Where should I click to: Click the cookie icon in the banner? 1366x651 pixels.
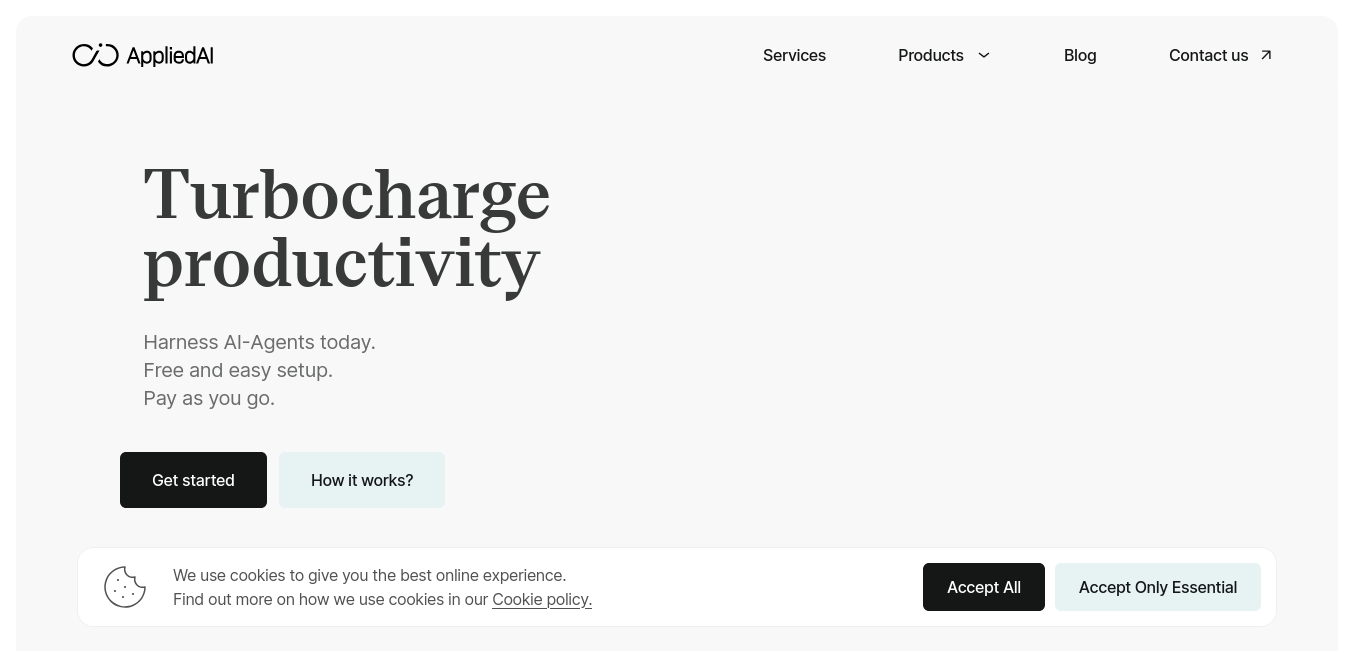[125, 587]
